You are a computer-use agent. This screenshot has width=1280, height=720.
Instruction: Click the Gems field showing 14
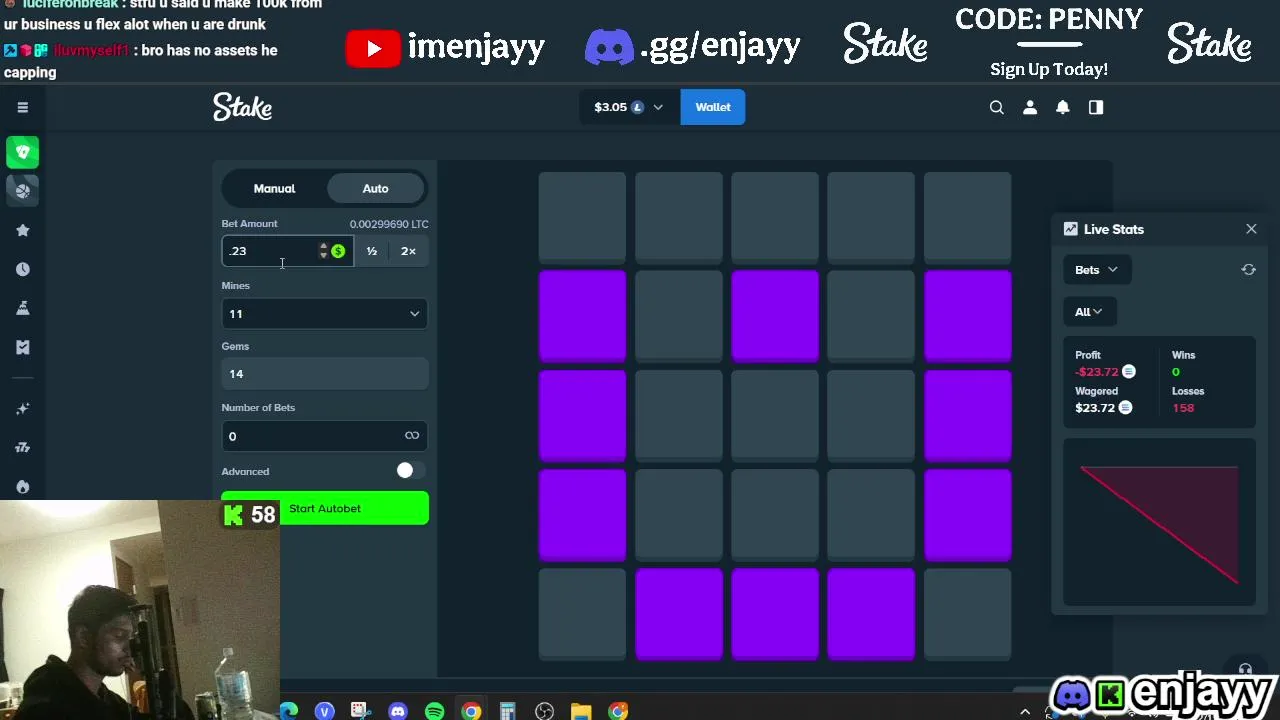(x=325, y=374)
